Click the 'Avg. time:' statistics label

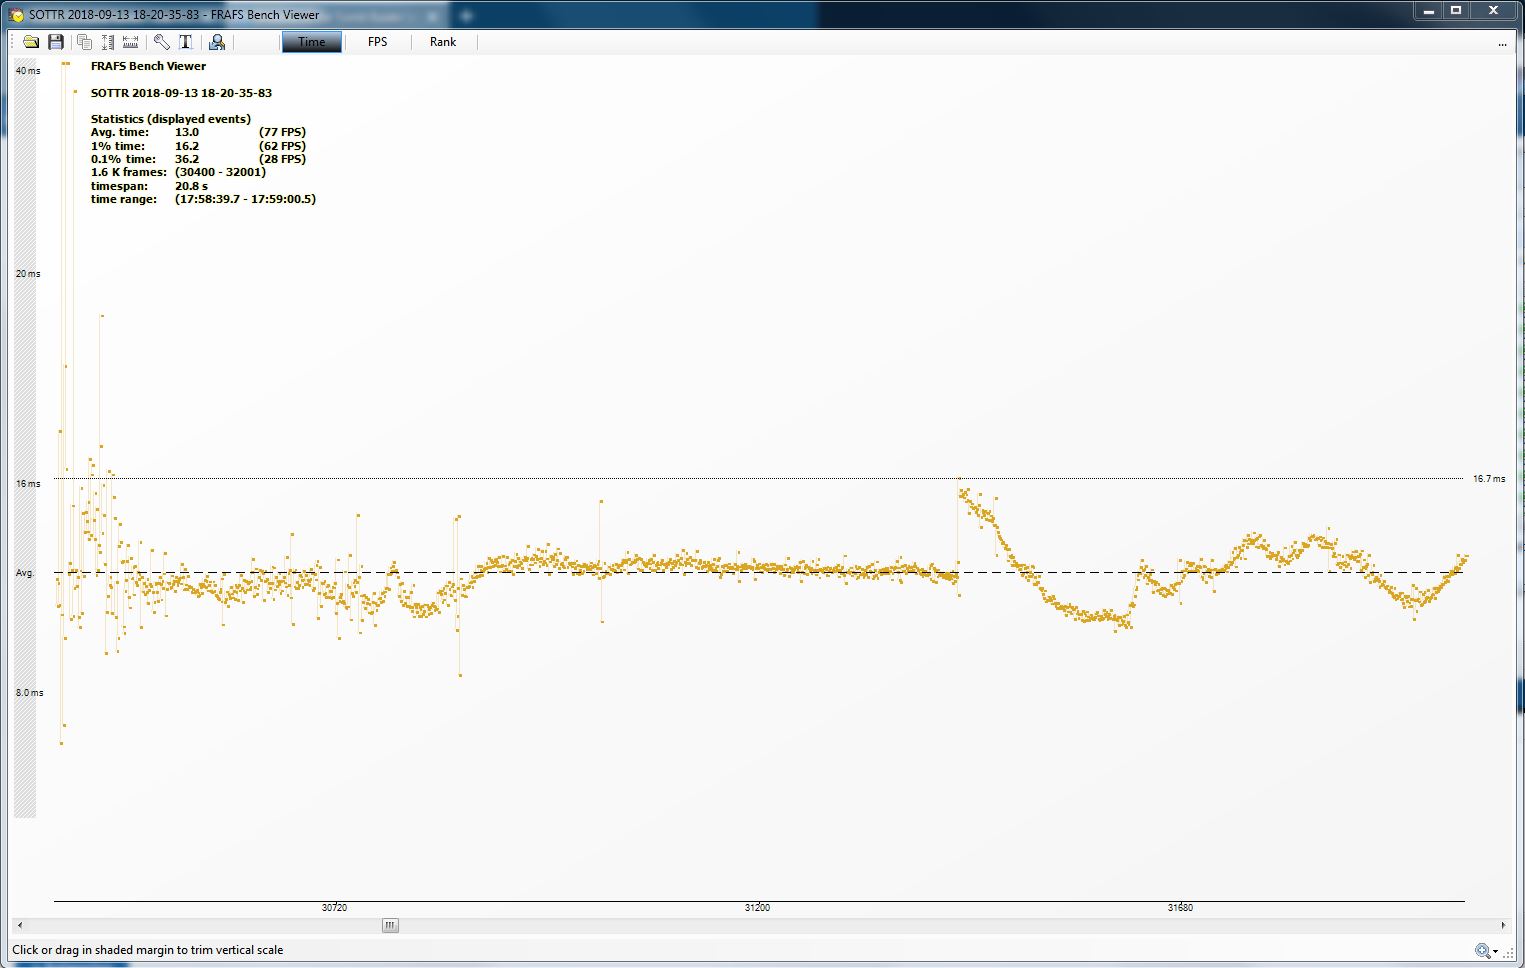pos(119,132)
